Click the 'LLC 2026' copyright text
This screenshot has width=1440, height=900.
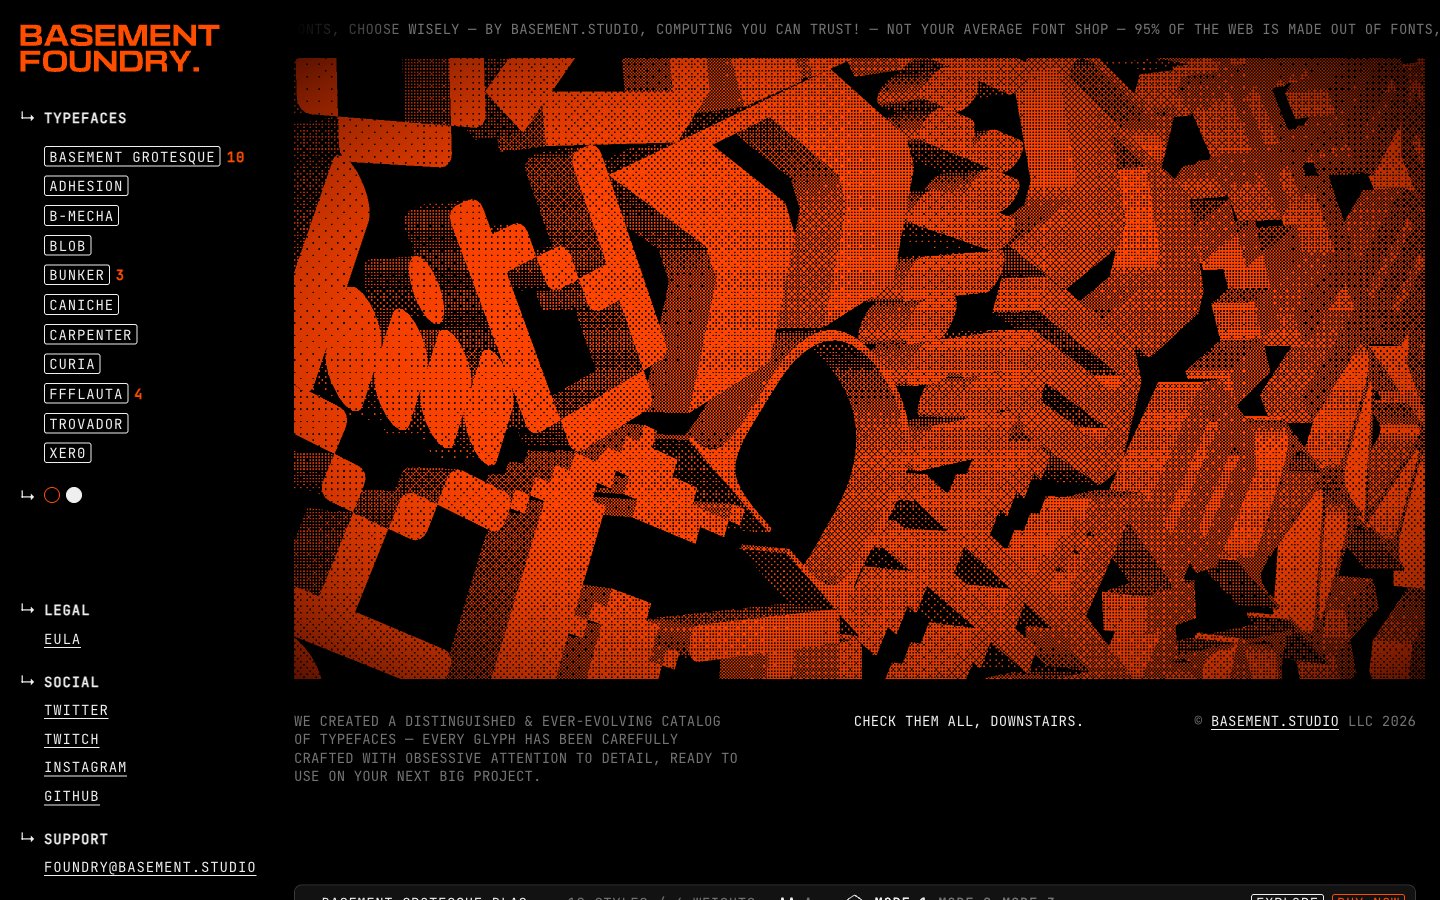point(1382,721)
